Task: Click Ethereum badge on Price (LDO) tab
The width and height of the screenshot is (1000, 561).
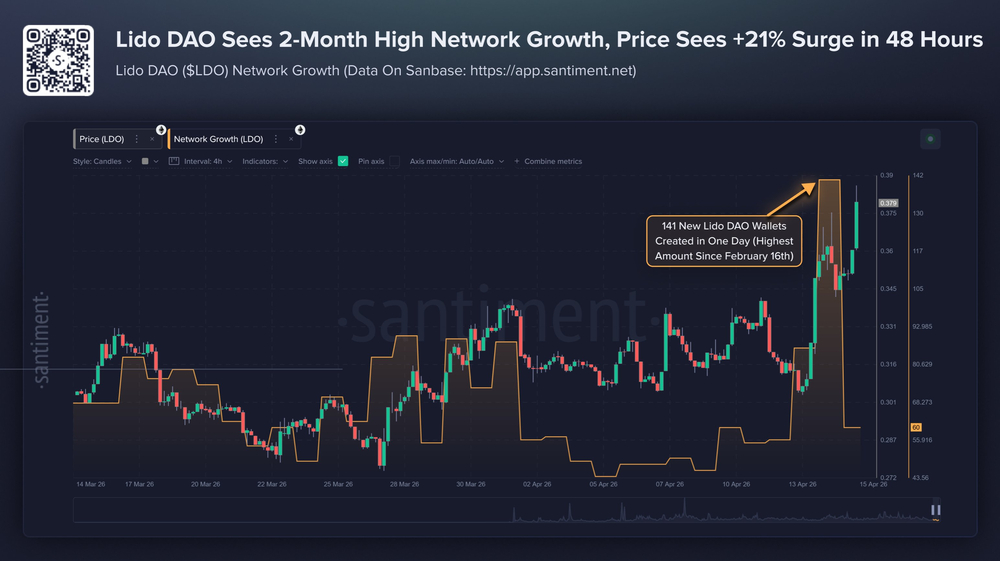Action: [161, 130]
